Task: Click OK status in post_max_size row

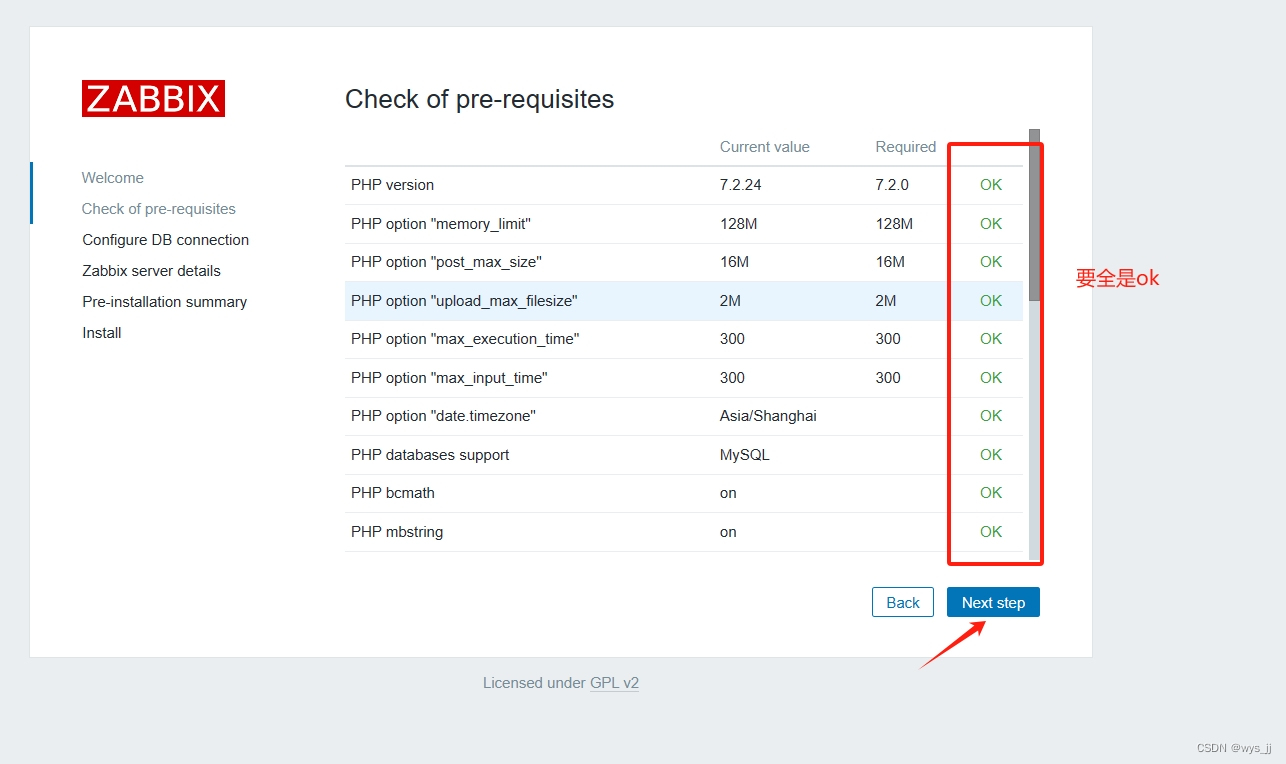Action: pos(991,262)
